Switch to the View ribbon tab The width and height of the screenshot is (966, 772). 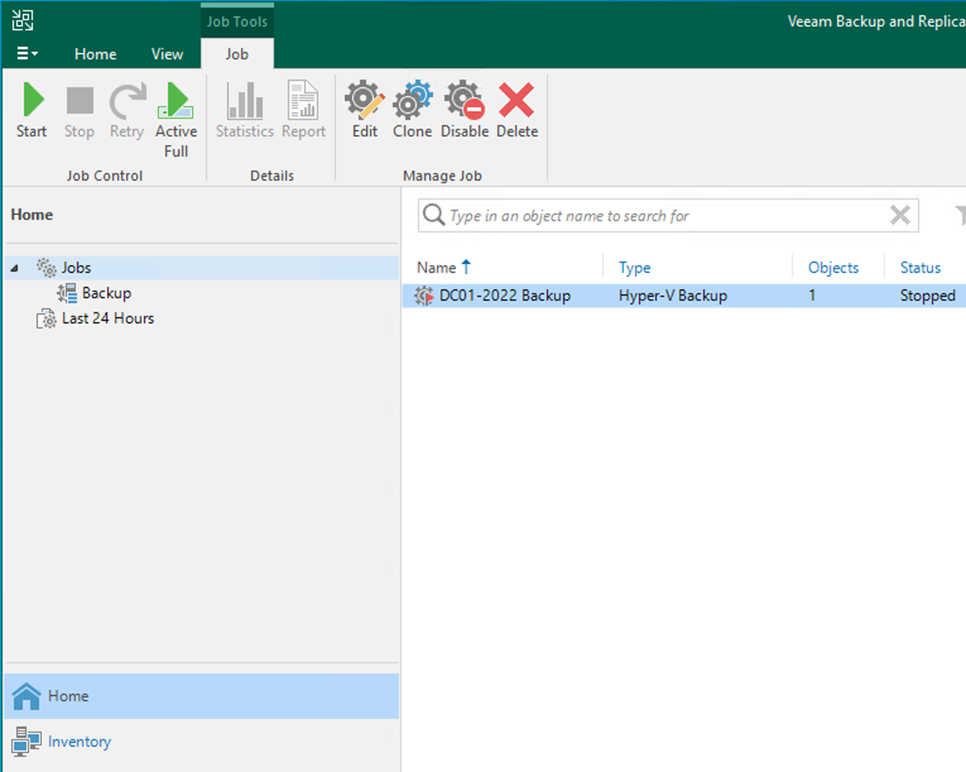(x=167, y=54)
